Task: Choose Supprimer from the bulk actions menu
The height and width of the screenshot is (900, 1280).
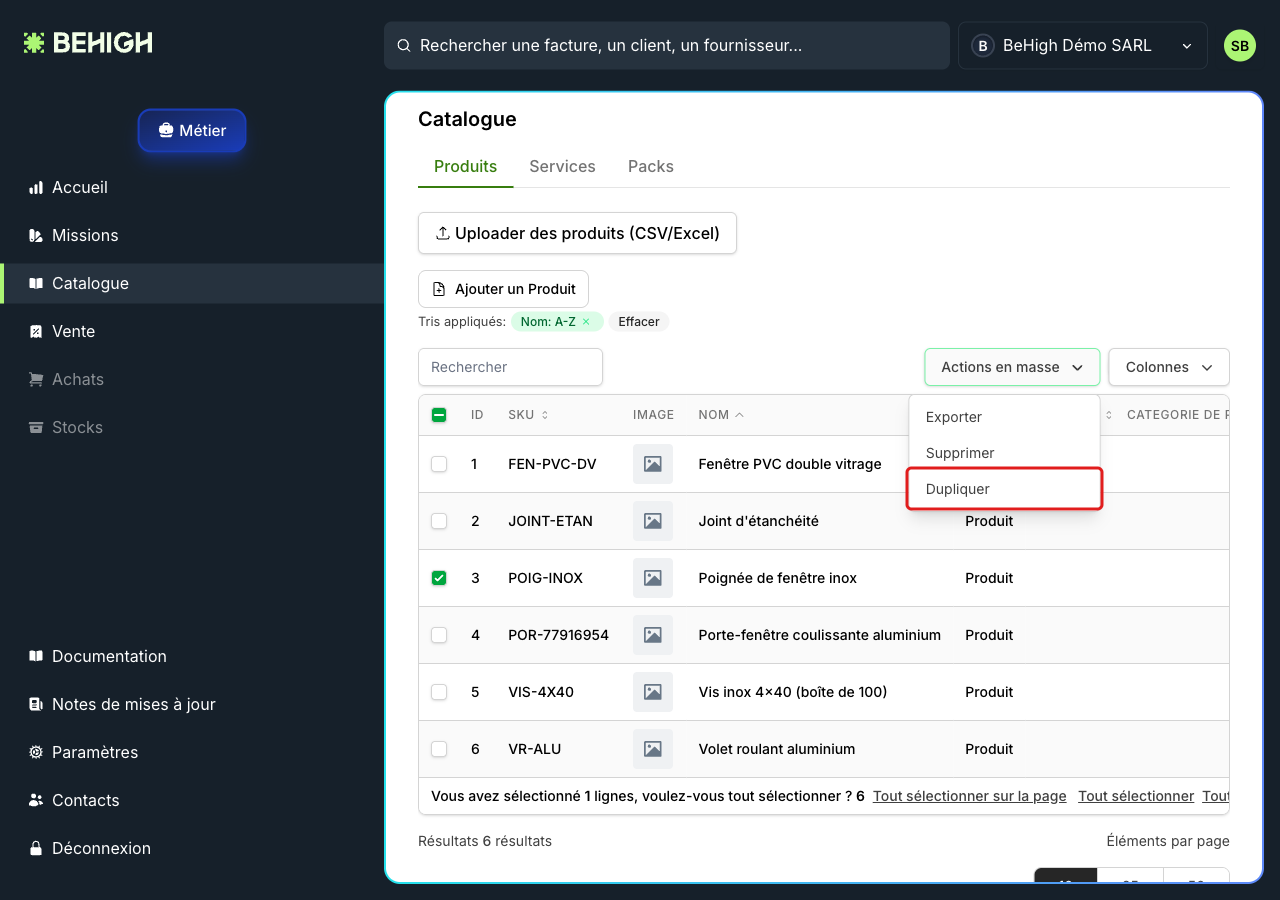Action: point(1004,453)
